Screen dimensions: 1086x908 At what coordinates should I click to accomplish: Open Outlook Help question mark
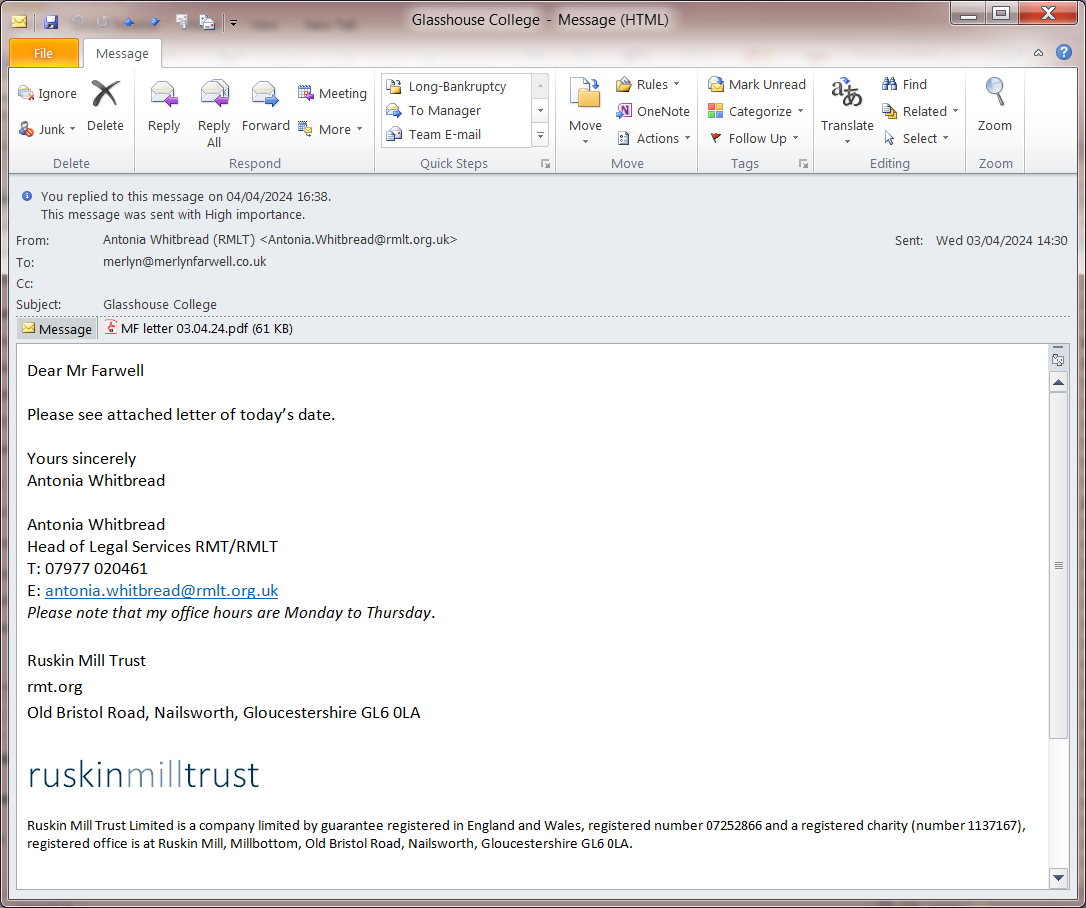click(1064, 53)
